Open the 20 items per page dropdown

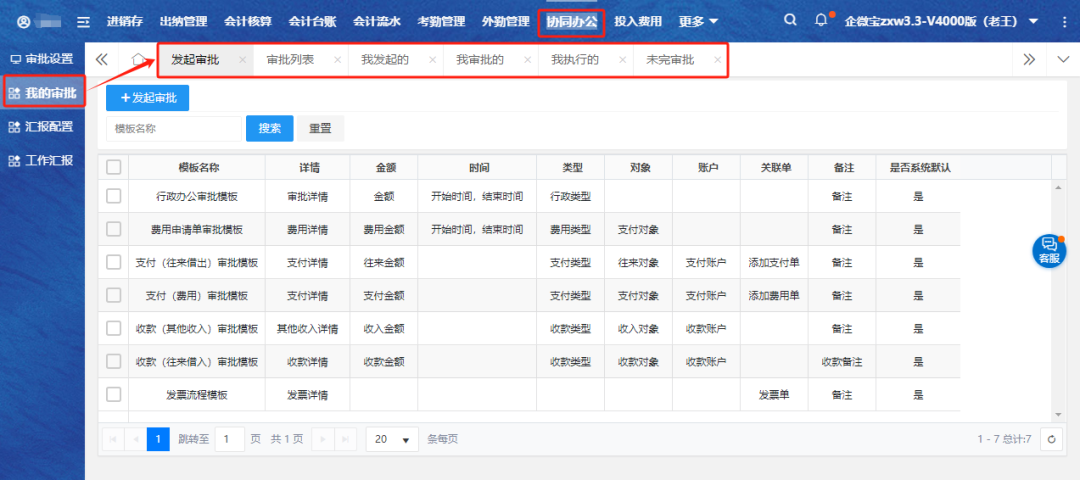392,439
